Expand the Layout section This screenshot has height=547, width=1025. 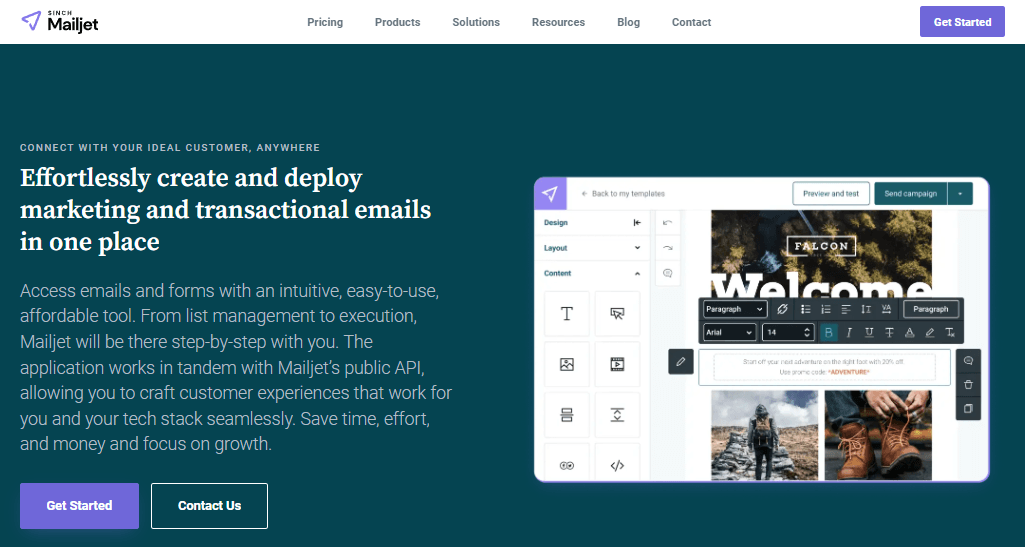point(592,248)
